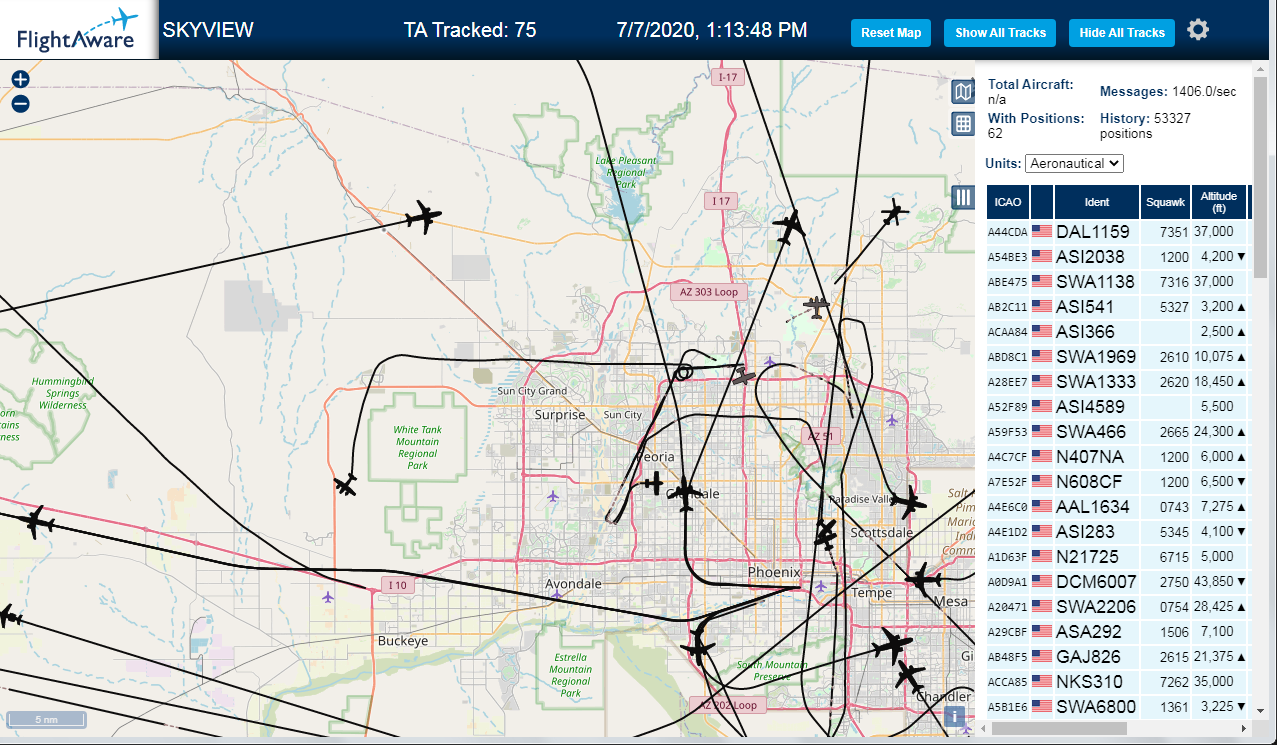Select flight ASI366 in list
Image resolution: width=1277 pixels, height=745 pixels.
coord(1118,331)
